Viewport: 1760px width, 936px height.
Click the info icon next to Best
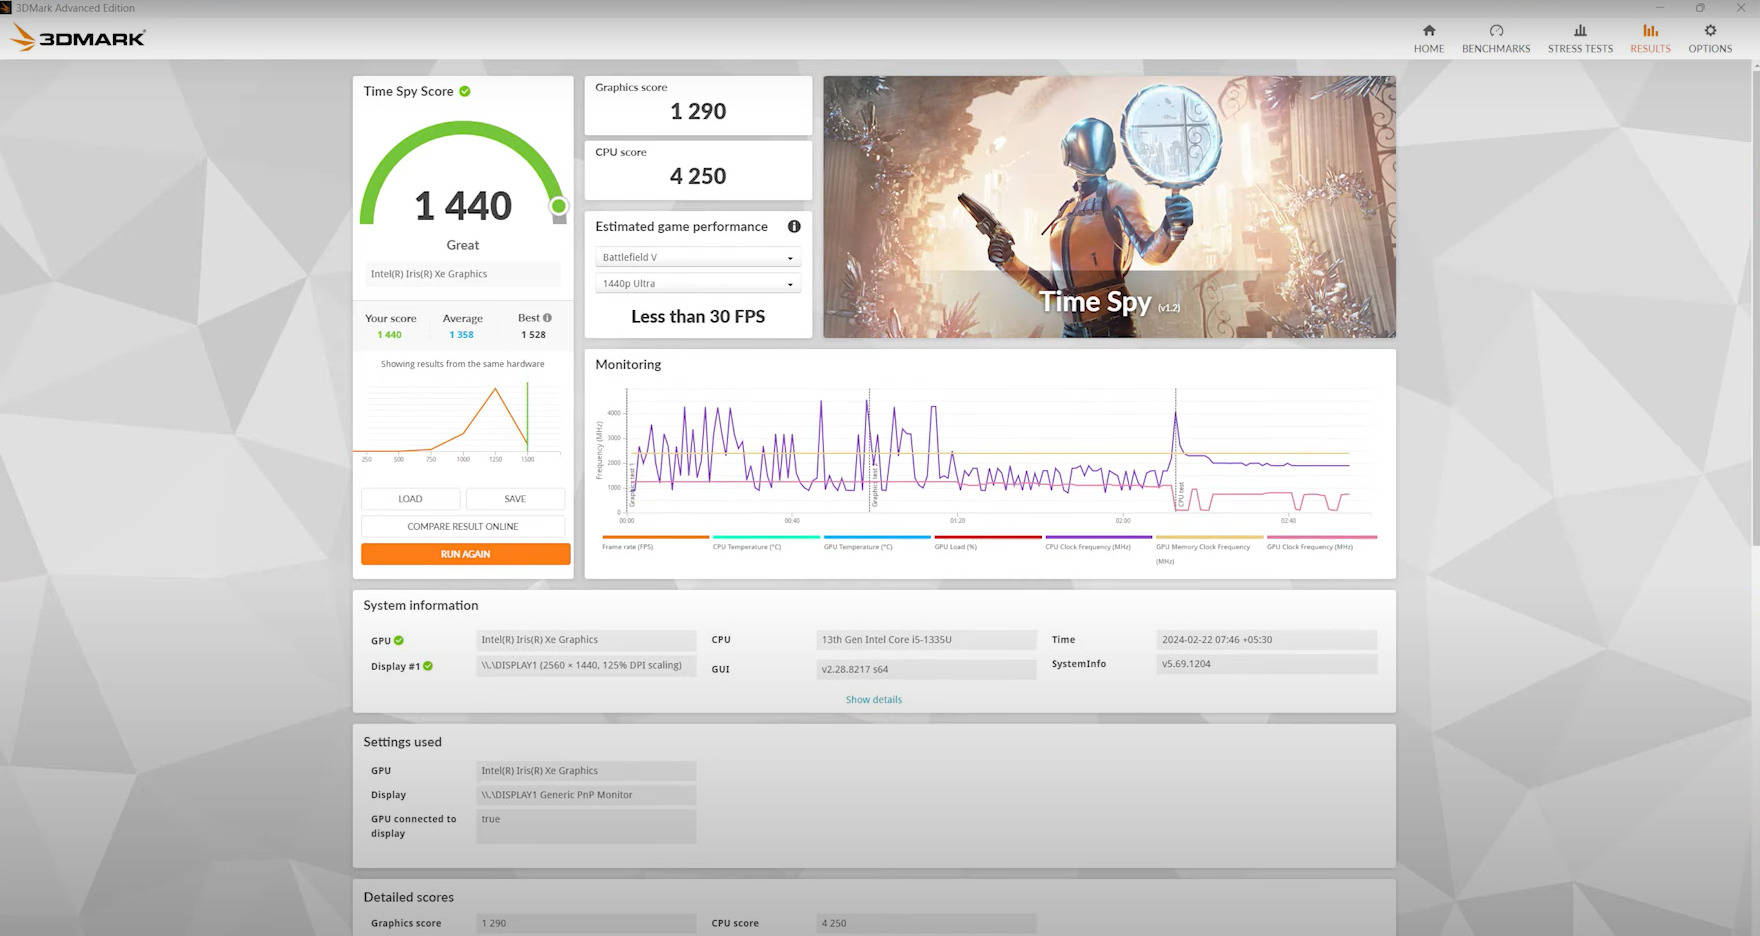point(547,318)
